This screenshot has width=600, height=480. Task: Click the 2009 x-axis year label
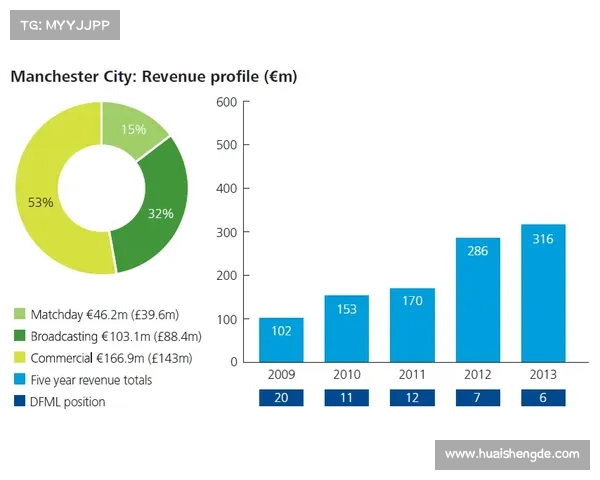281,374
